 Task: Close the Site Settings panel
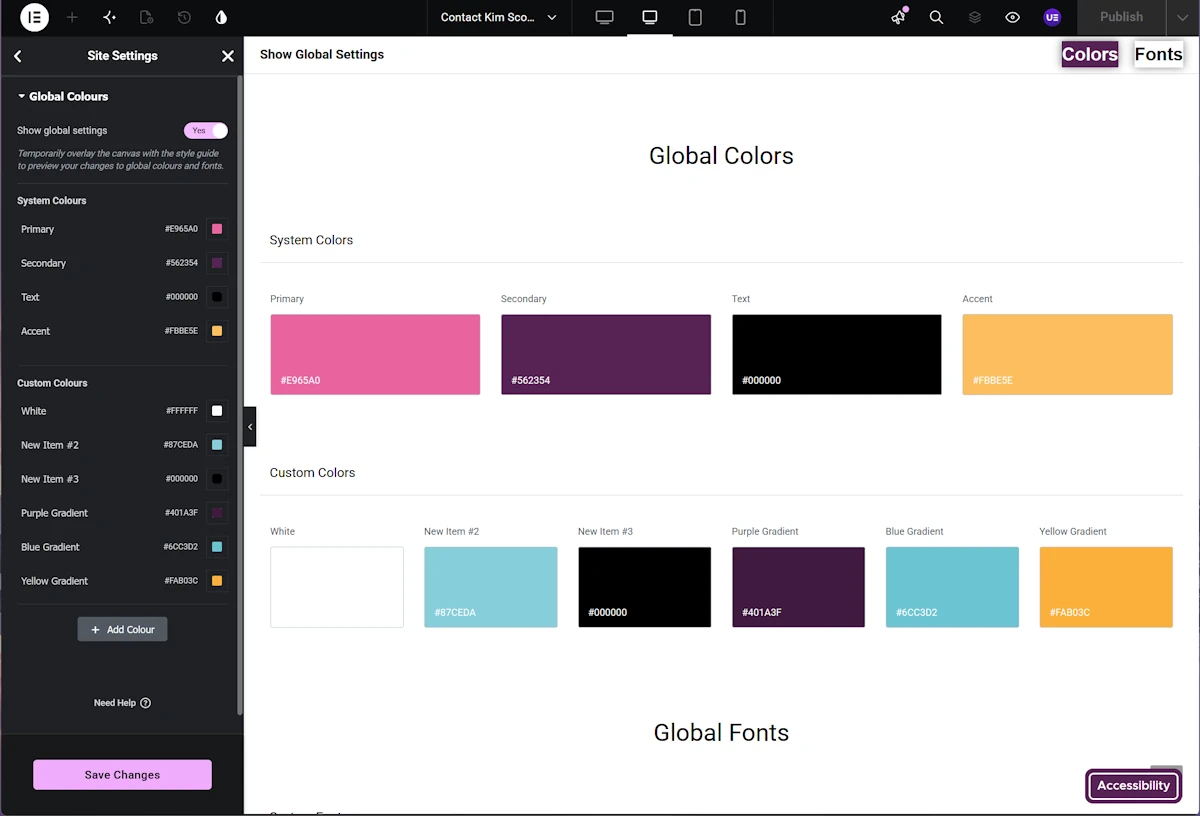tap(227, 56)
